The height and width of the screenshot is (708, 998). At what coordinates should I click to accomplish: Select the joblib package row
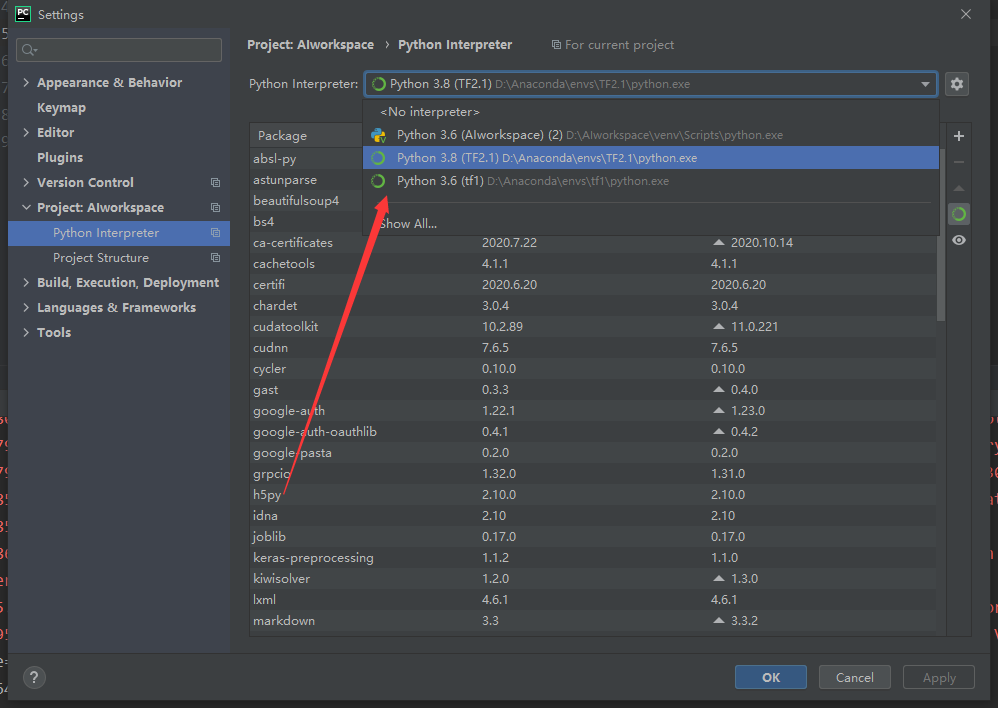coord(593,537)
